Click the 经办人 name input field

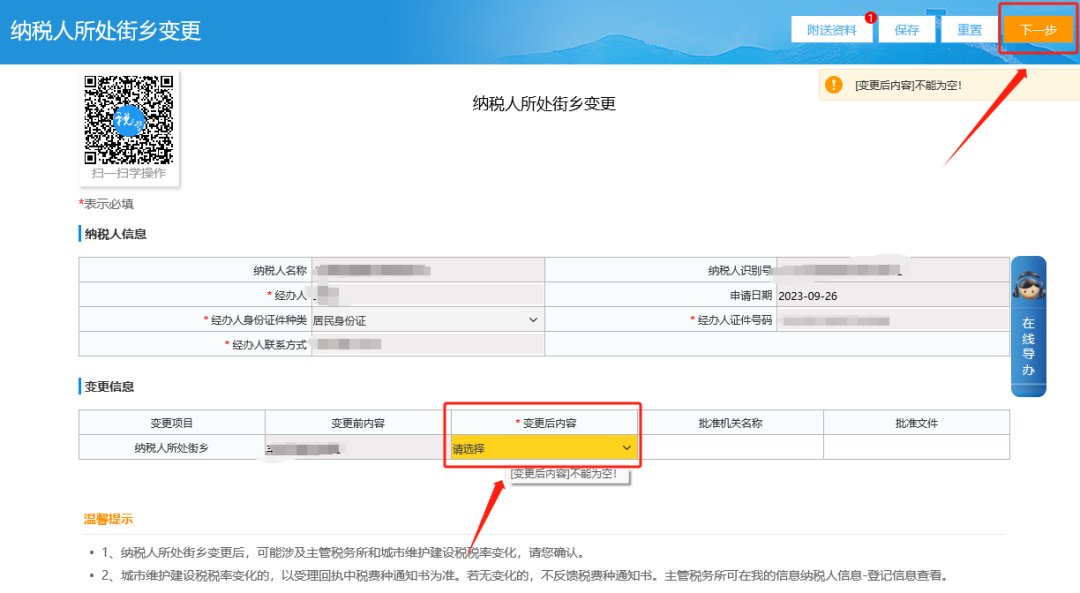[x=427, y=295]
